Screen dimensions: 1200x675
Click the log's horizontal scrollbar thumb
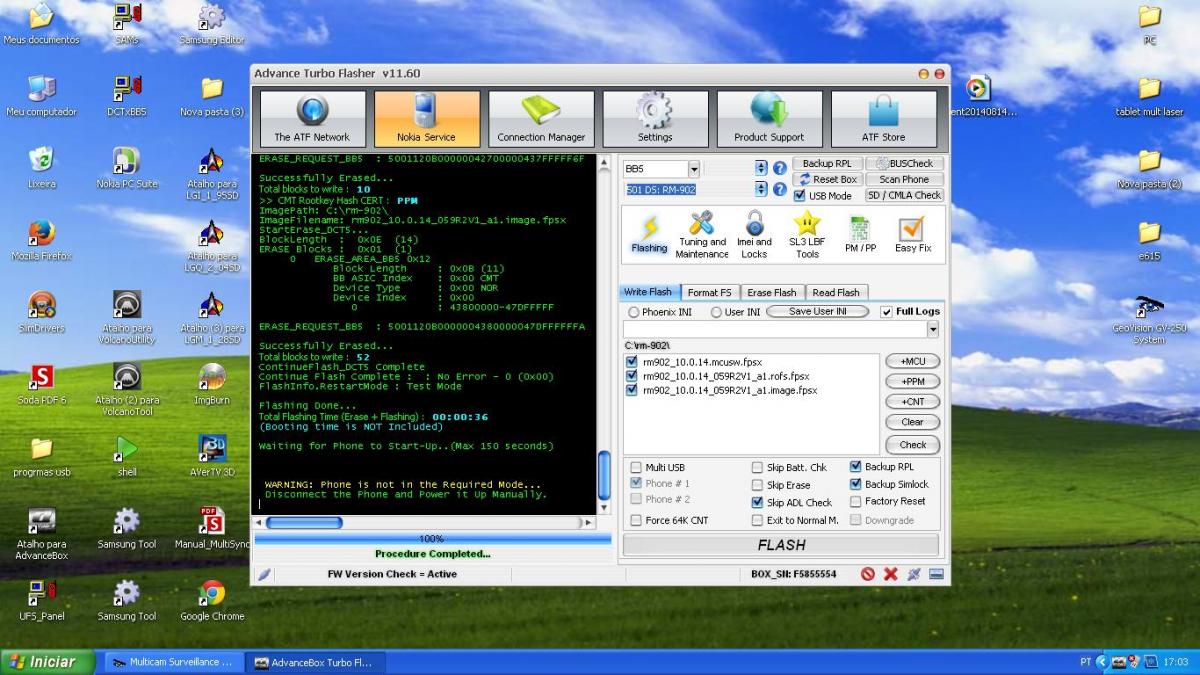coord(304,523)
